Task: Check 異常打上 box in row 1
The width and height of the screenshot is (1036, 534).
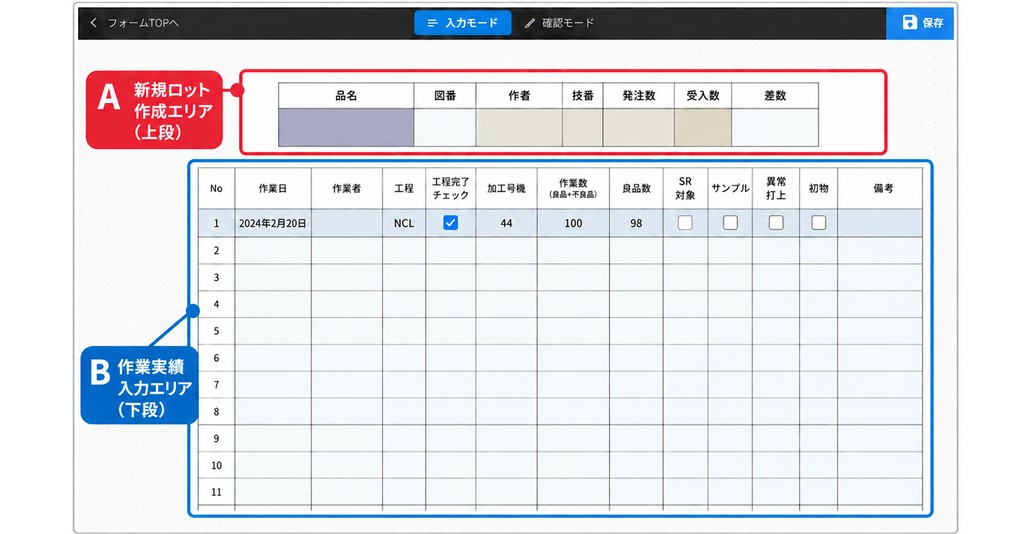Action: click(776, 223)
